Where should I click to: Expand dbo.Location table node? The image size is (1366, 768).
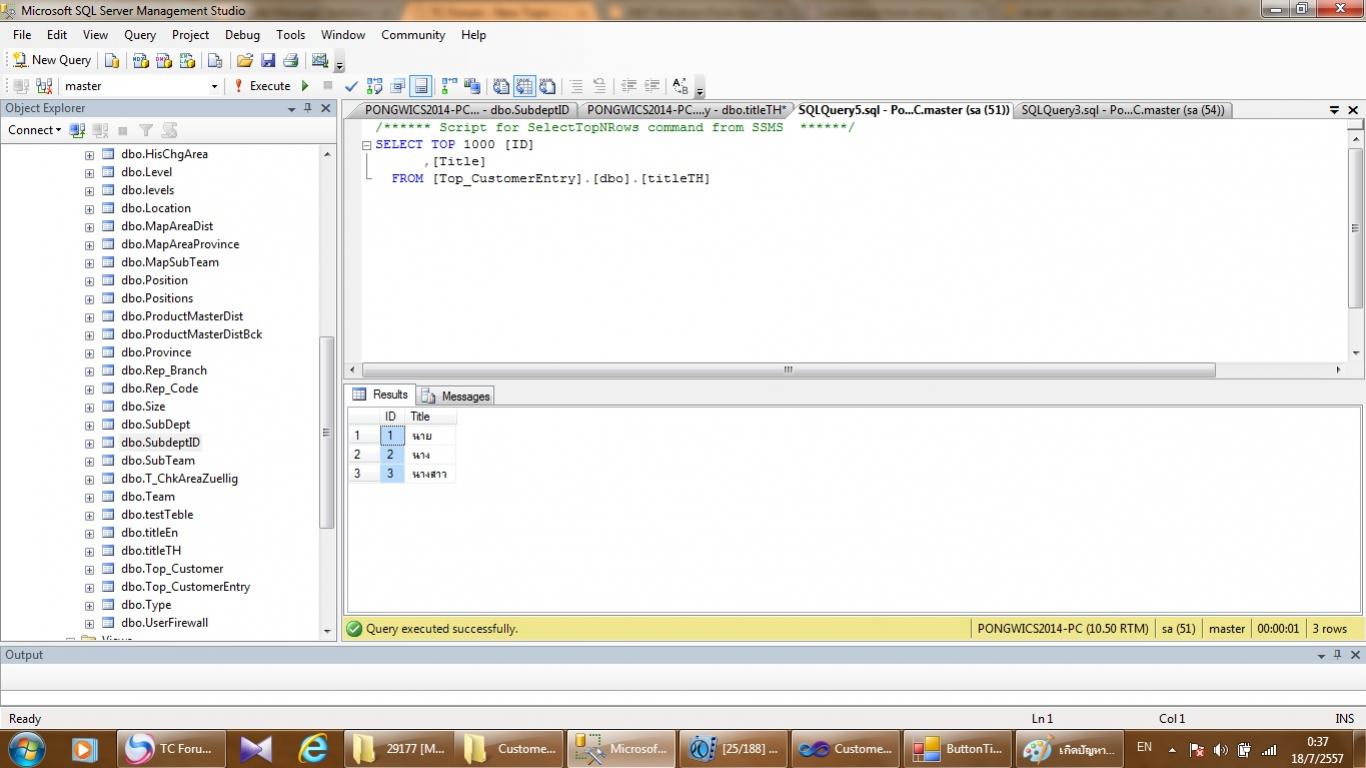[89, 209]
